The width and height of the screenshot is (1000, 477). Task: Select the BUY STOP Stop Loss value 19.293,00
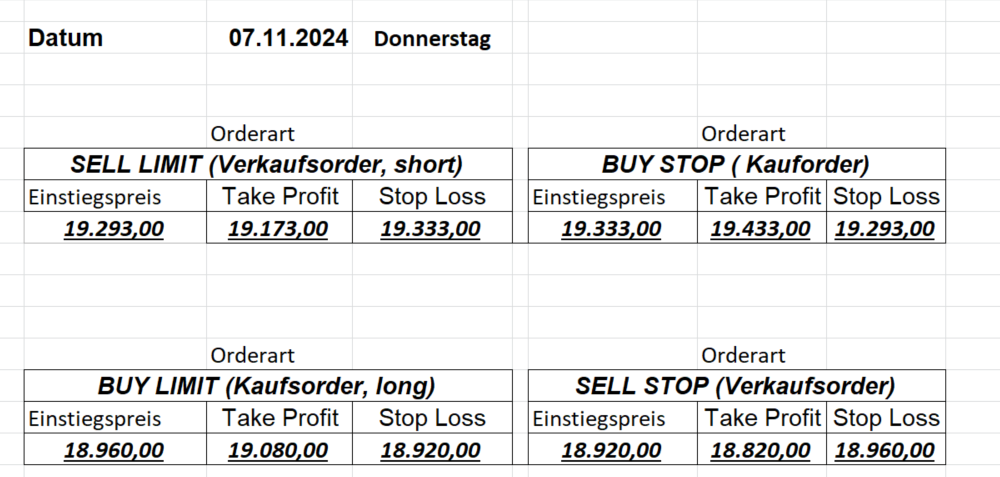pos(885,229)
